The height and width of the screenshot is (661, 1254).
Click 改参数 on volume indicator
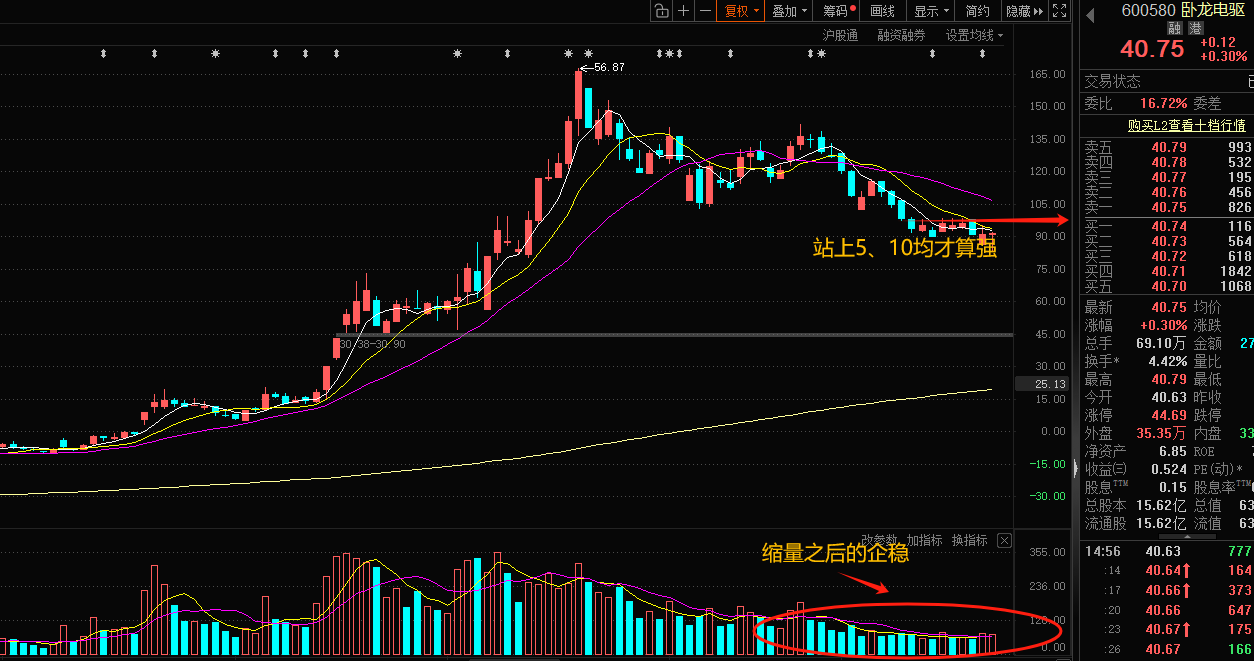pos(881,540)
